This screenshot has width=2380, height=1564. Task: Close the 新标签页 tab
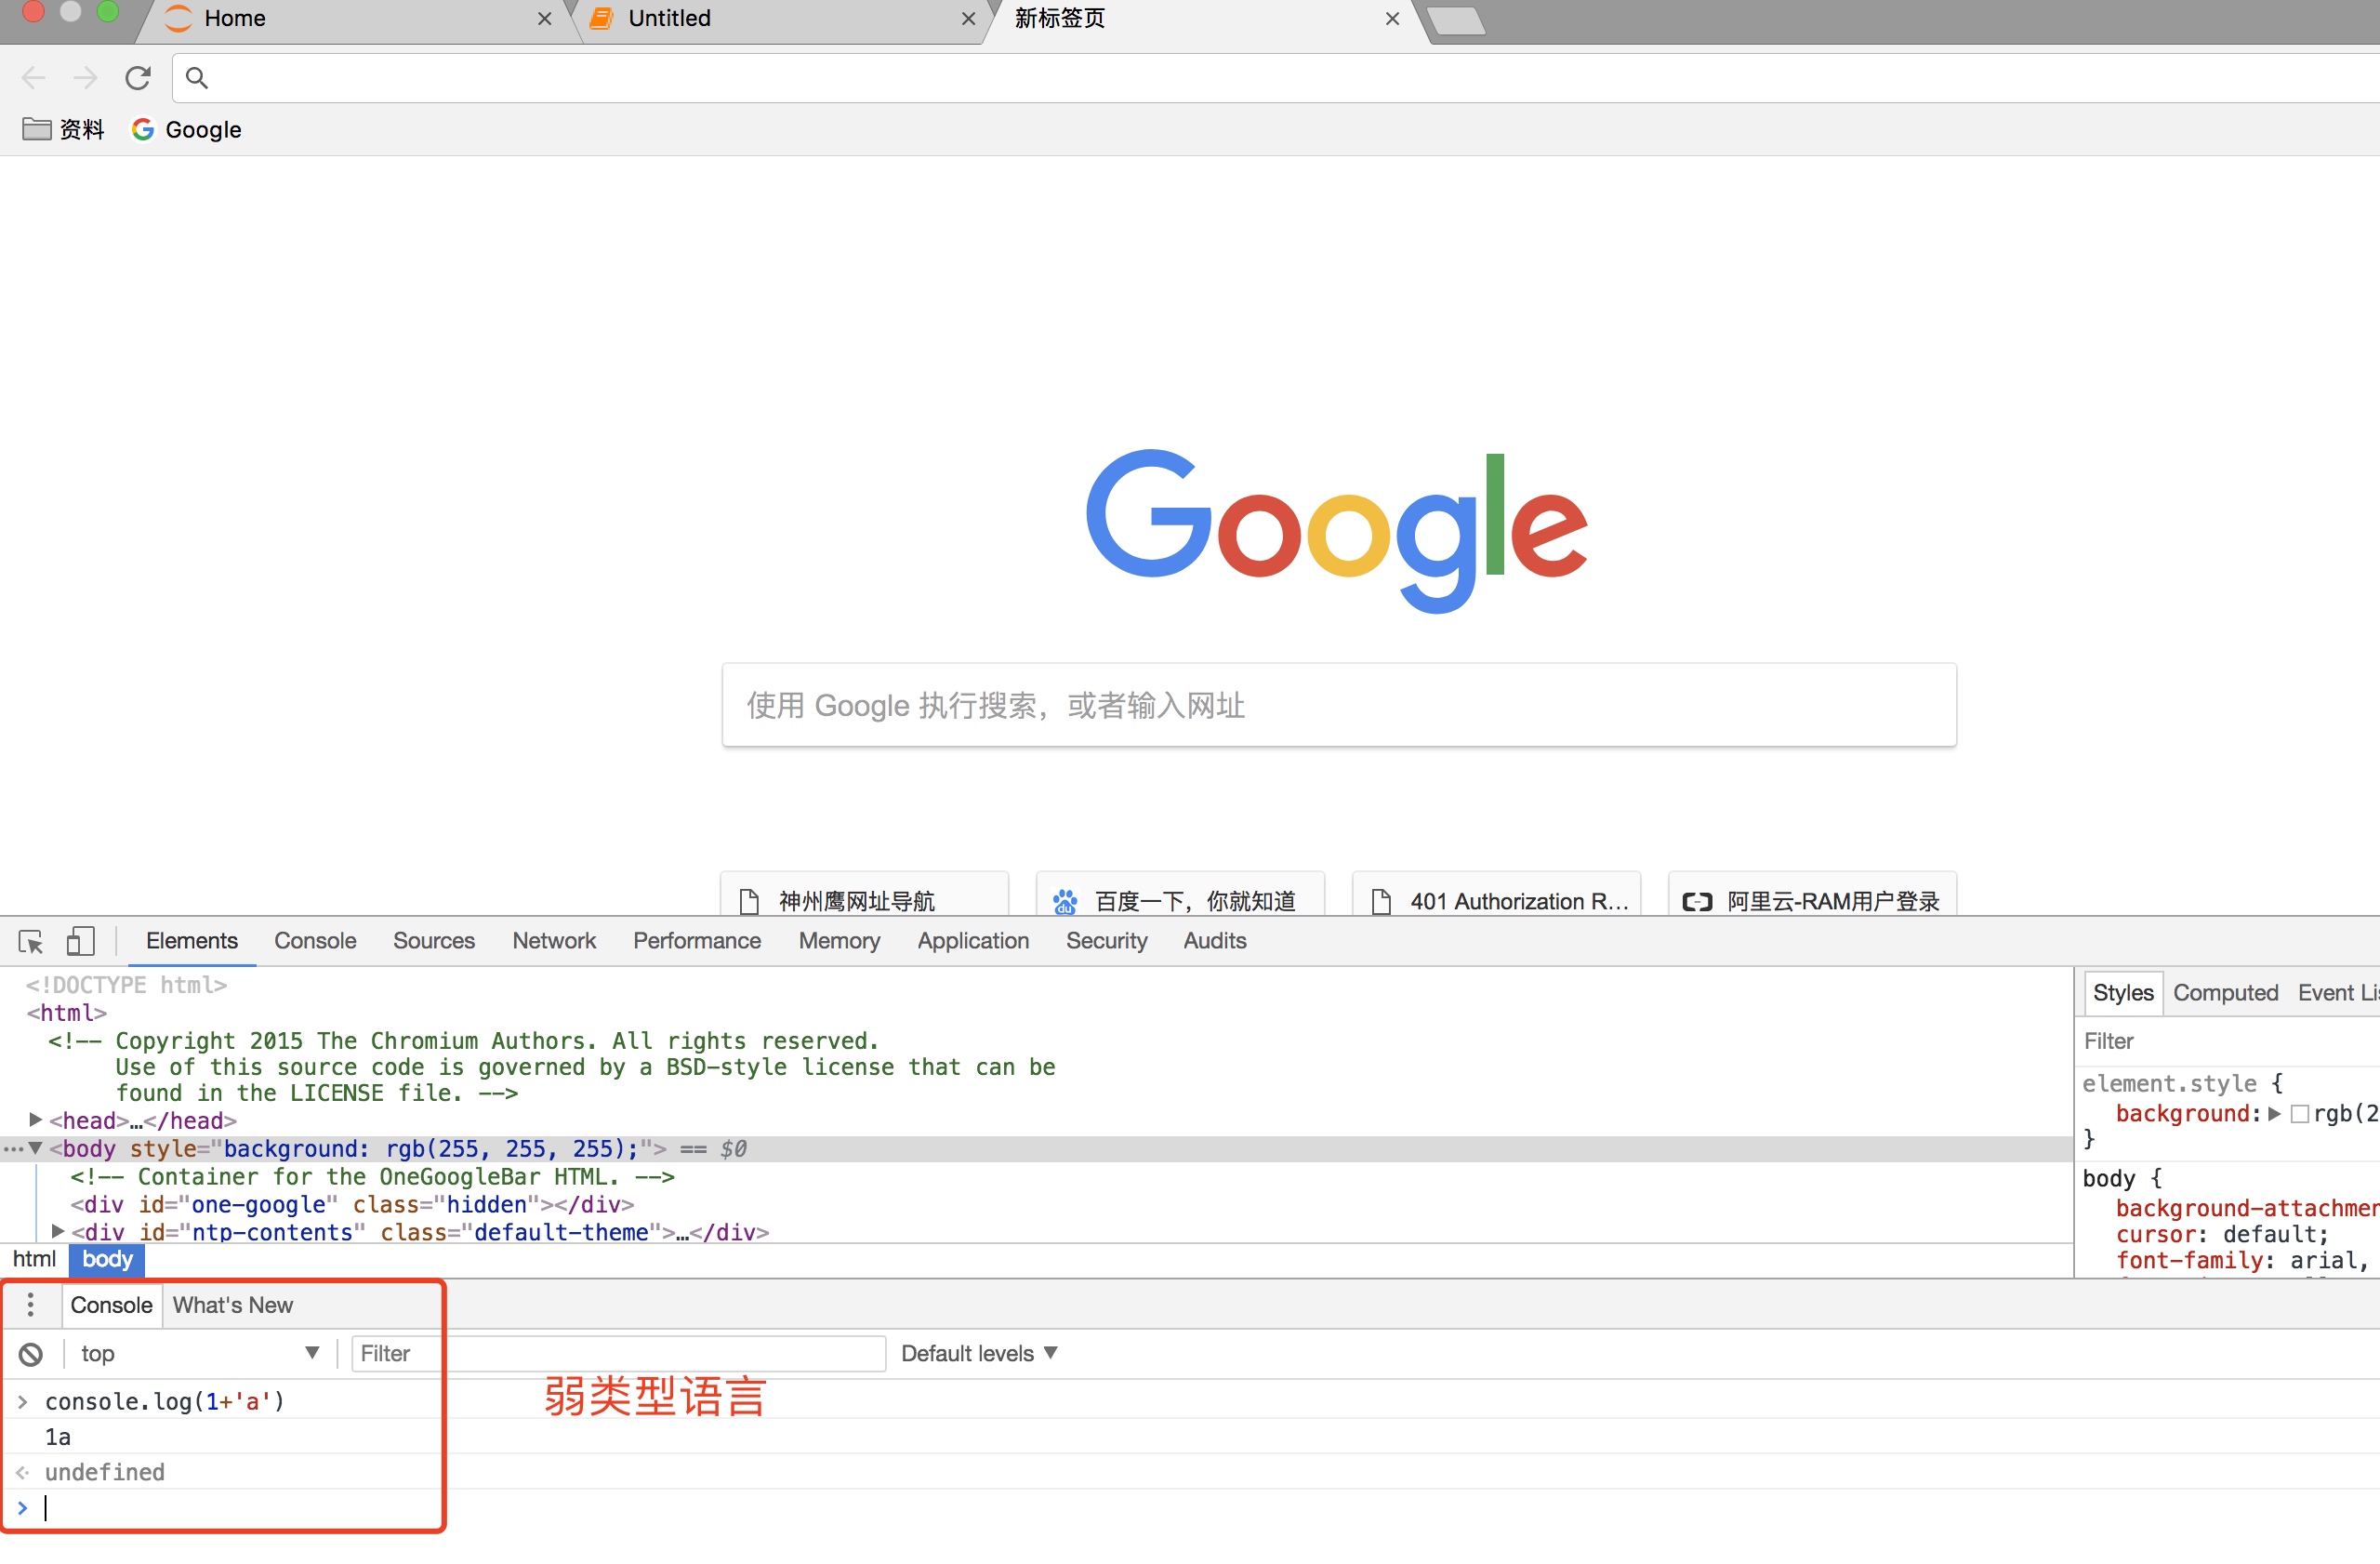tap(1392, 19)
